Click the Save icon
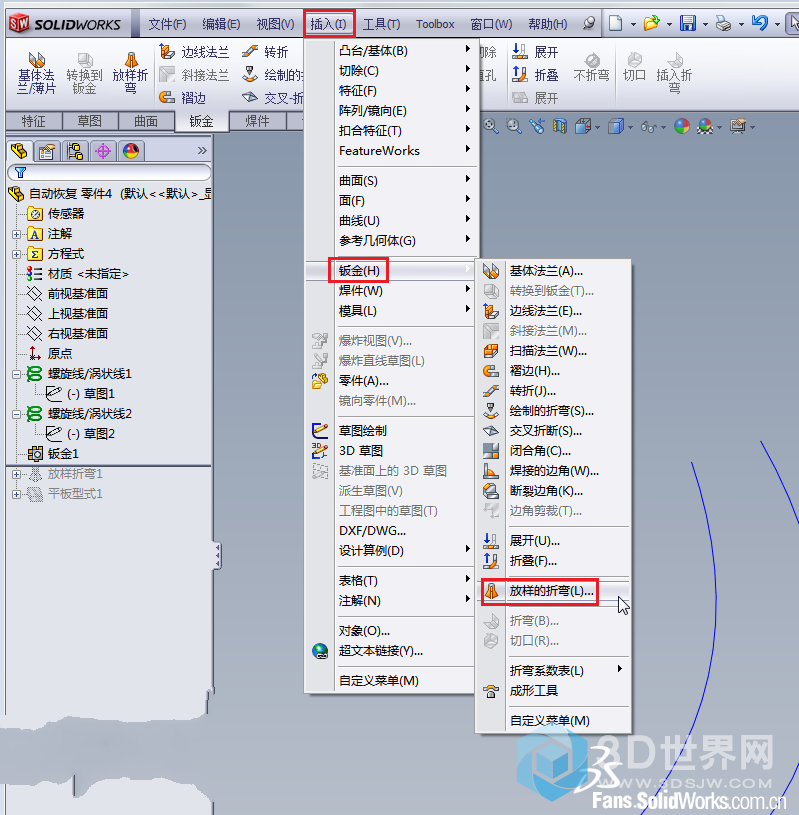Image resolution: width=799 pixels, height=815 pixels. (x=688, y=23)
